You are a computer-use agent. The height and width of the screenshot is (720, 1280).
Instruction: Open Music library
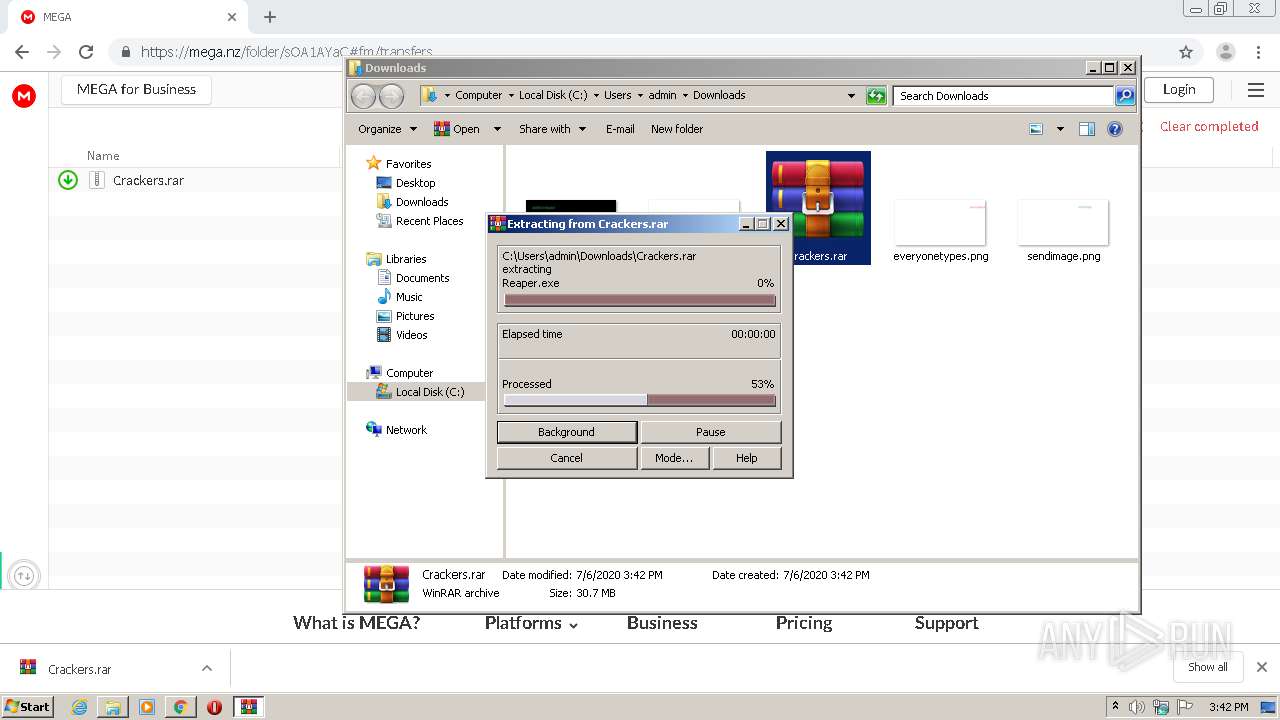[x=400, y=297]
